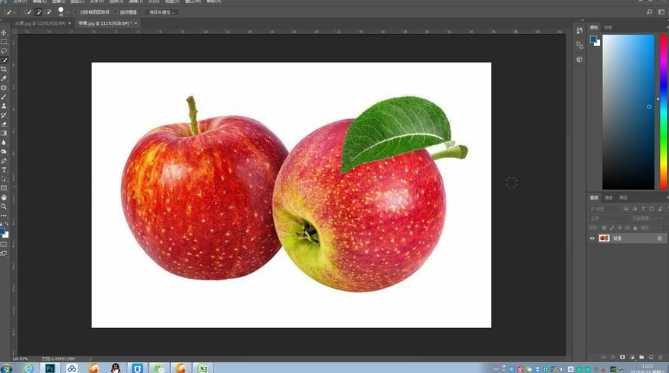Image resolution: width=669 pixels, height=373 pixels.
Task: Select the Clone Stamp tool
Action: pos(4,106)
